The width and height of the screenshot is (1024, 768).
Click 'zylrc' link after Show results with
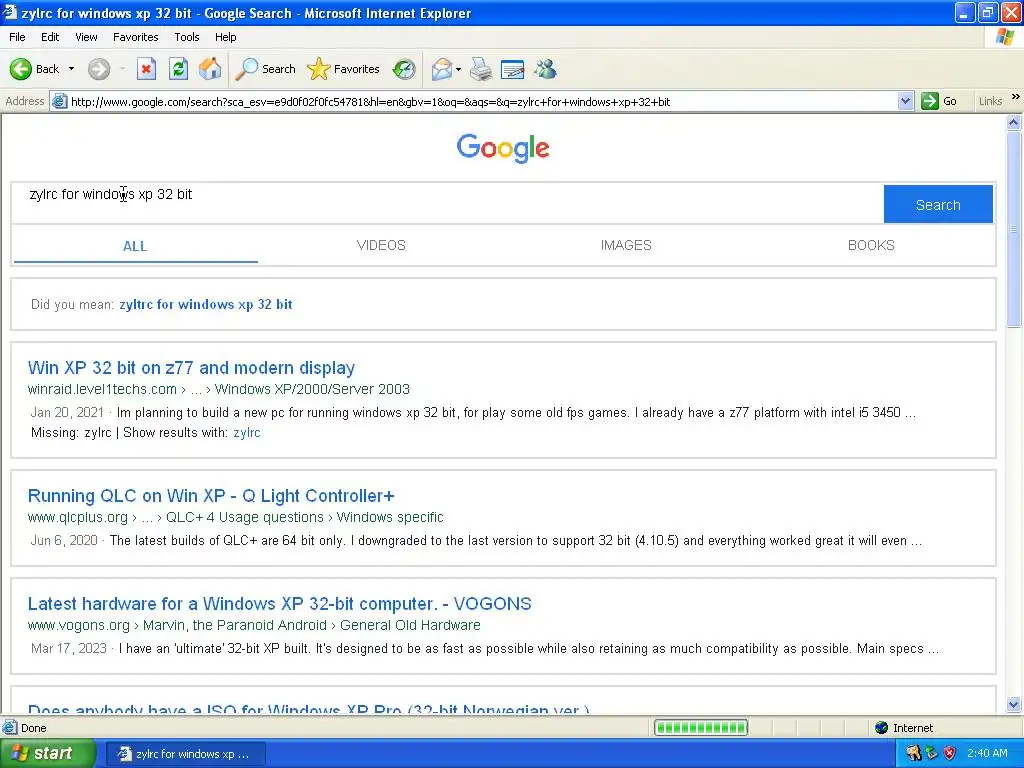click(247, 432)
